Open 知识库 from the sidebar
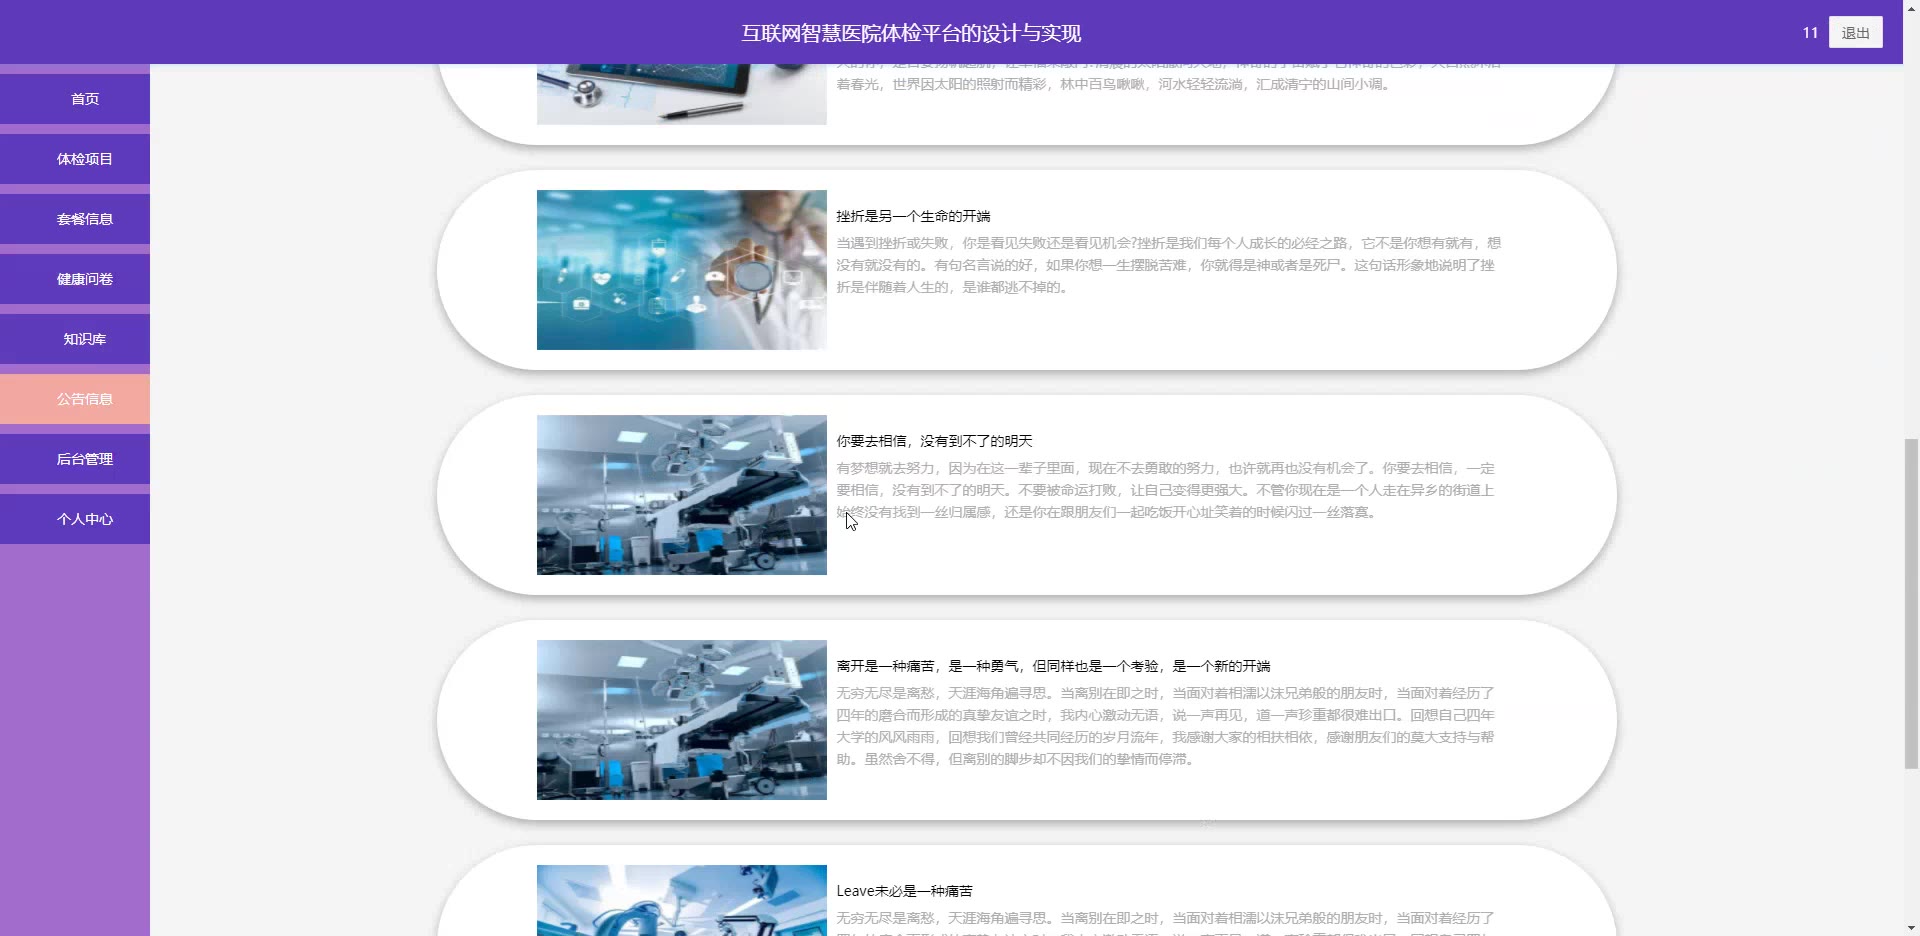This screenshot has width=1920, height=936. [x=75, y=339]
